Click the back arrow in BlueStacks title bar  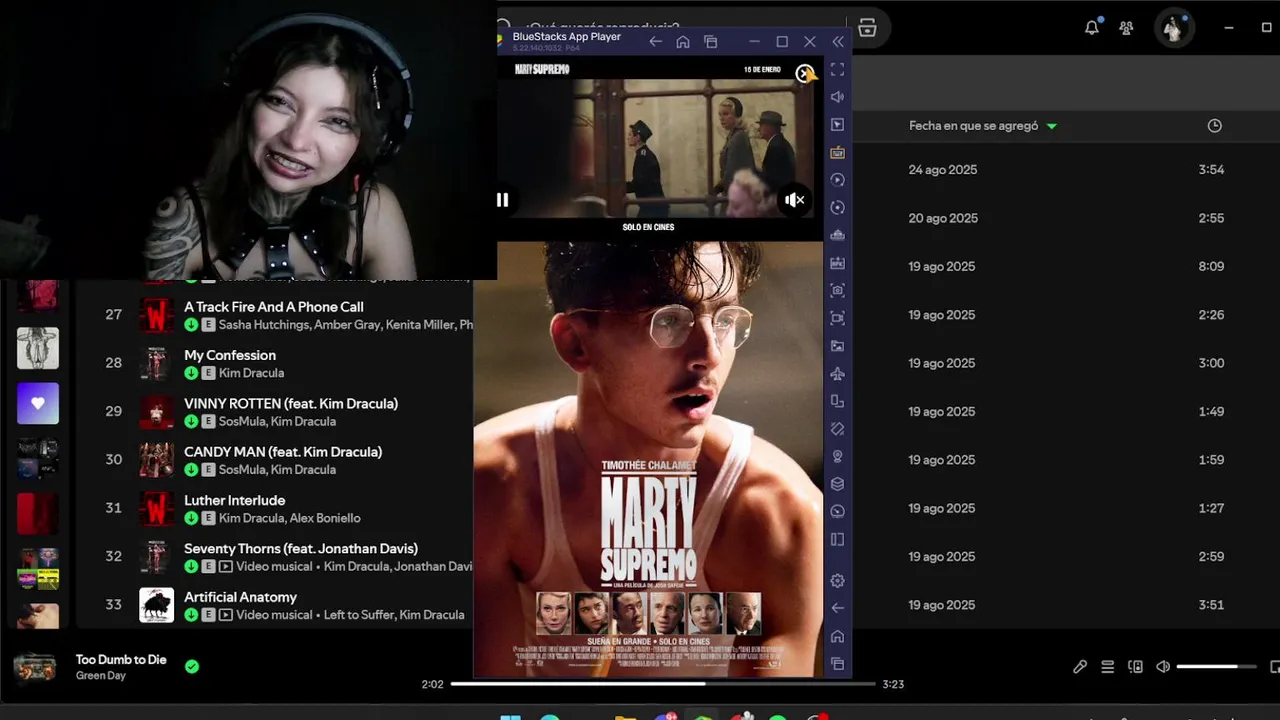pos(655,41)
